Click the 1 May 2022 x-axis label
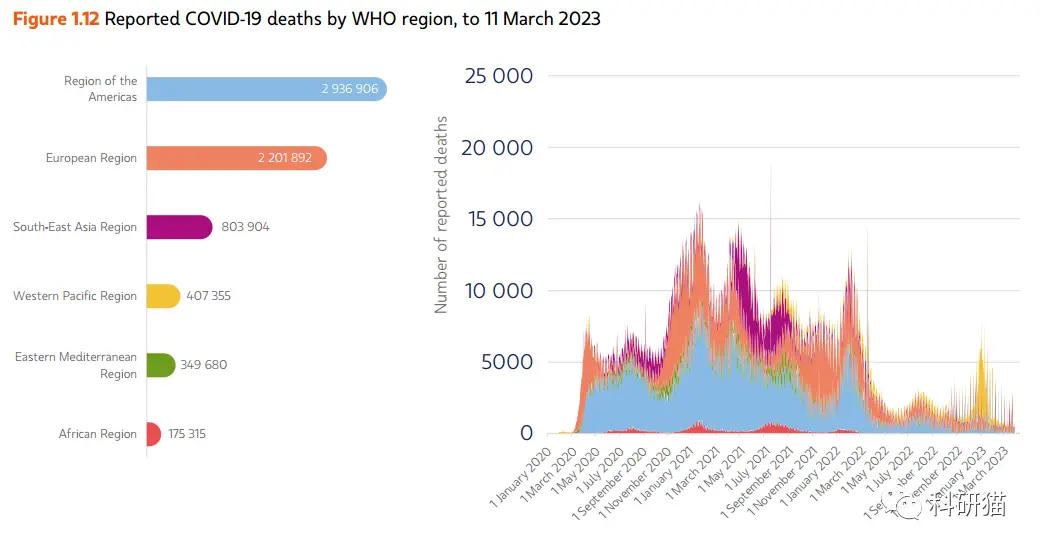Image resolution: width=1040 pixels, height=550 pixels. [866, 470]
